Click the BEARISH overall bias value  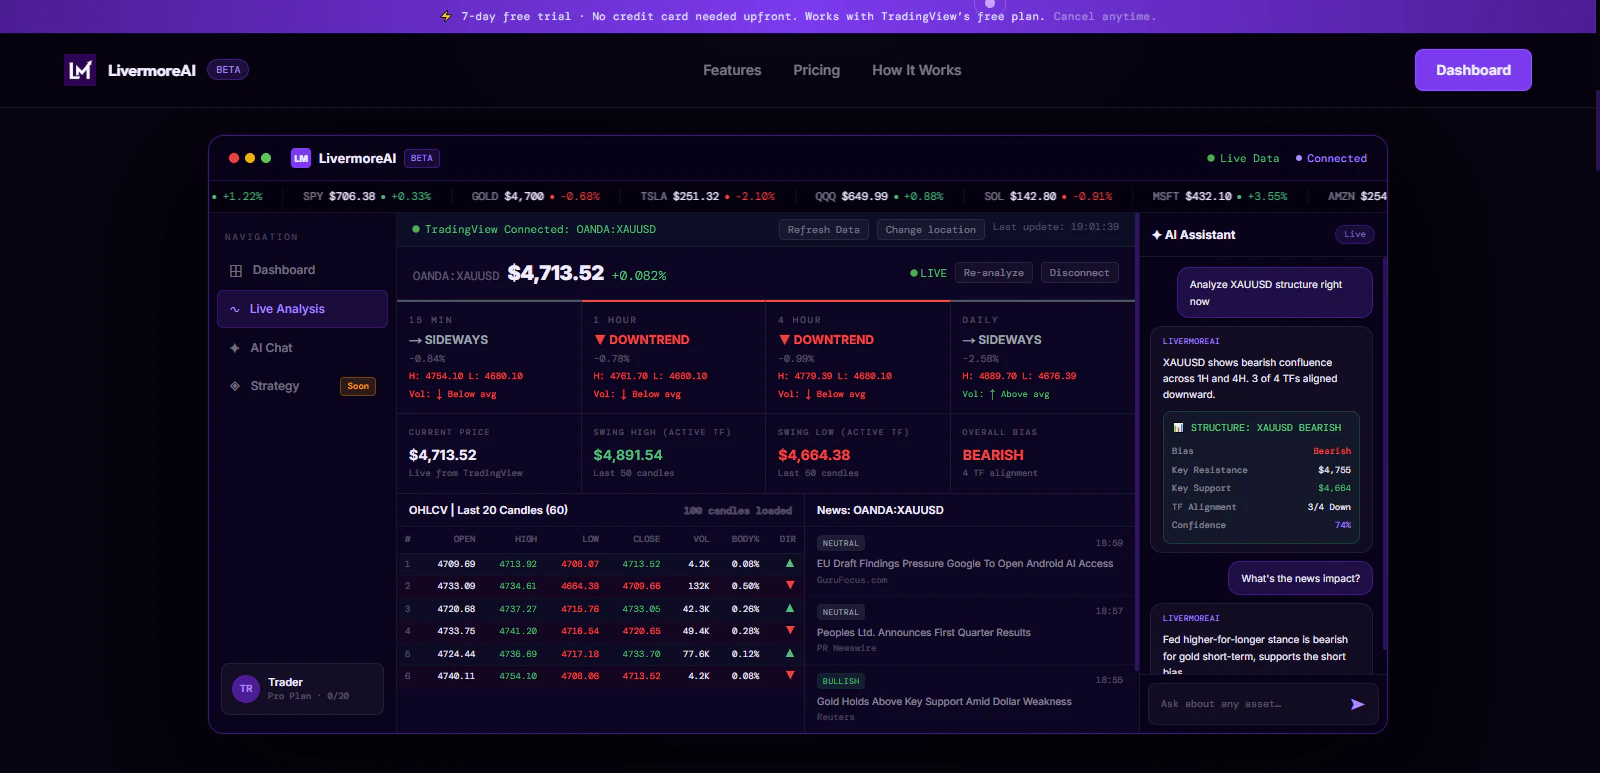[x=993, y=455]
